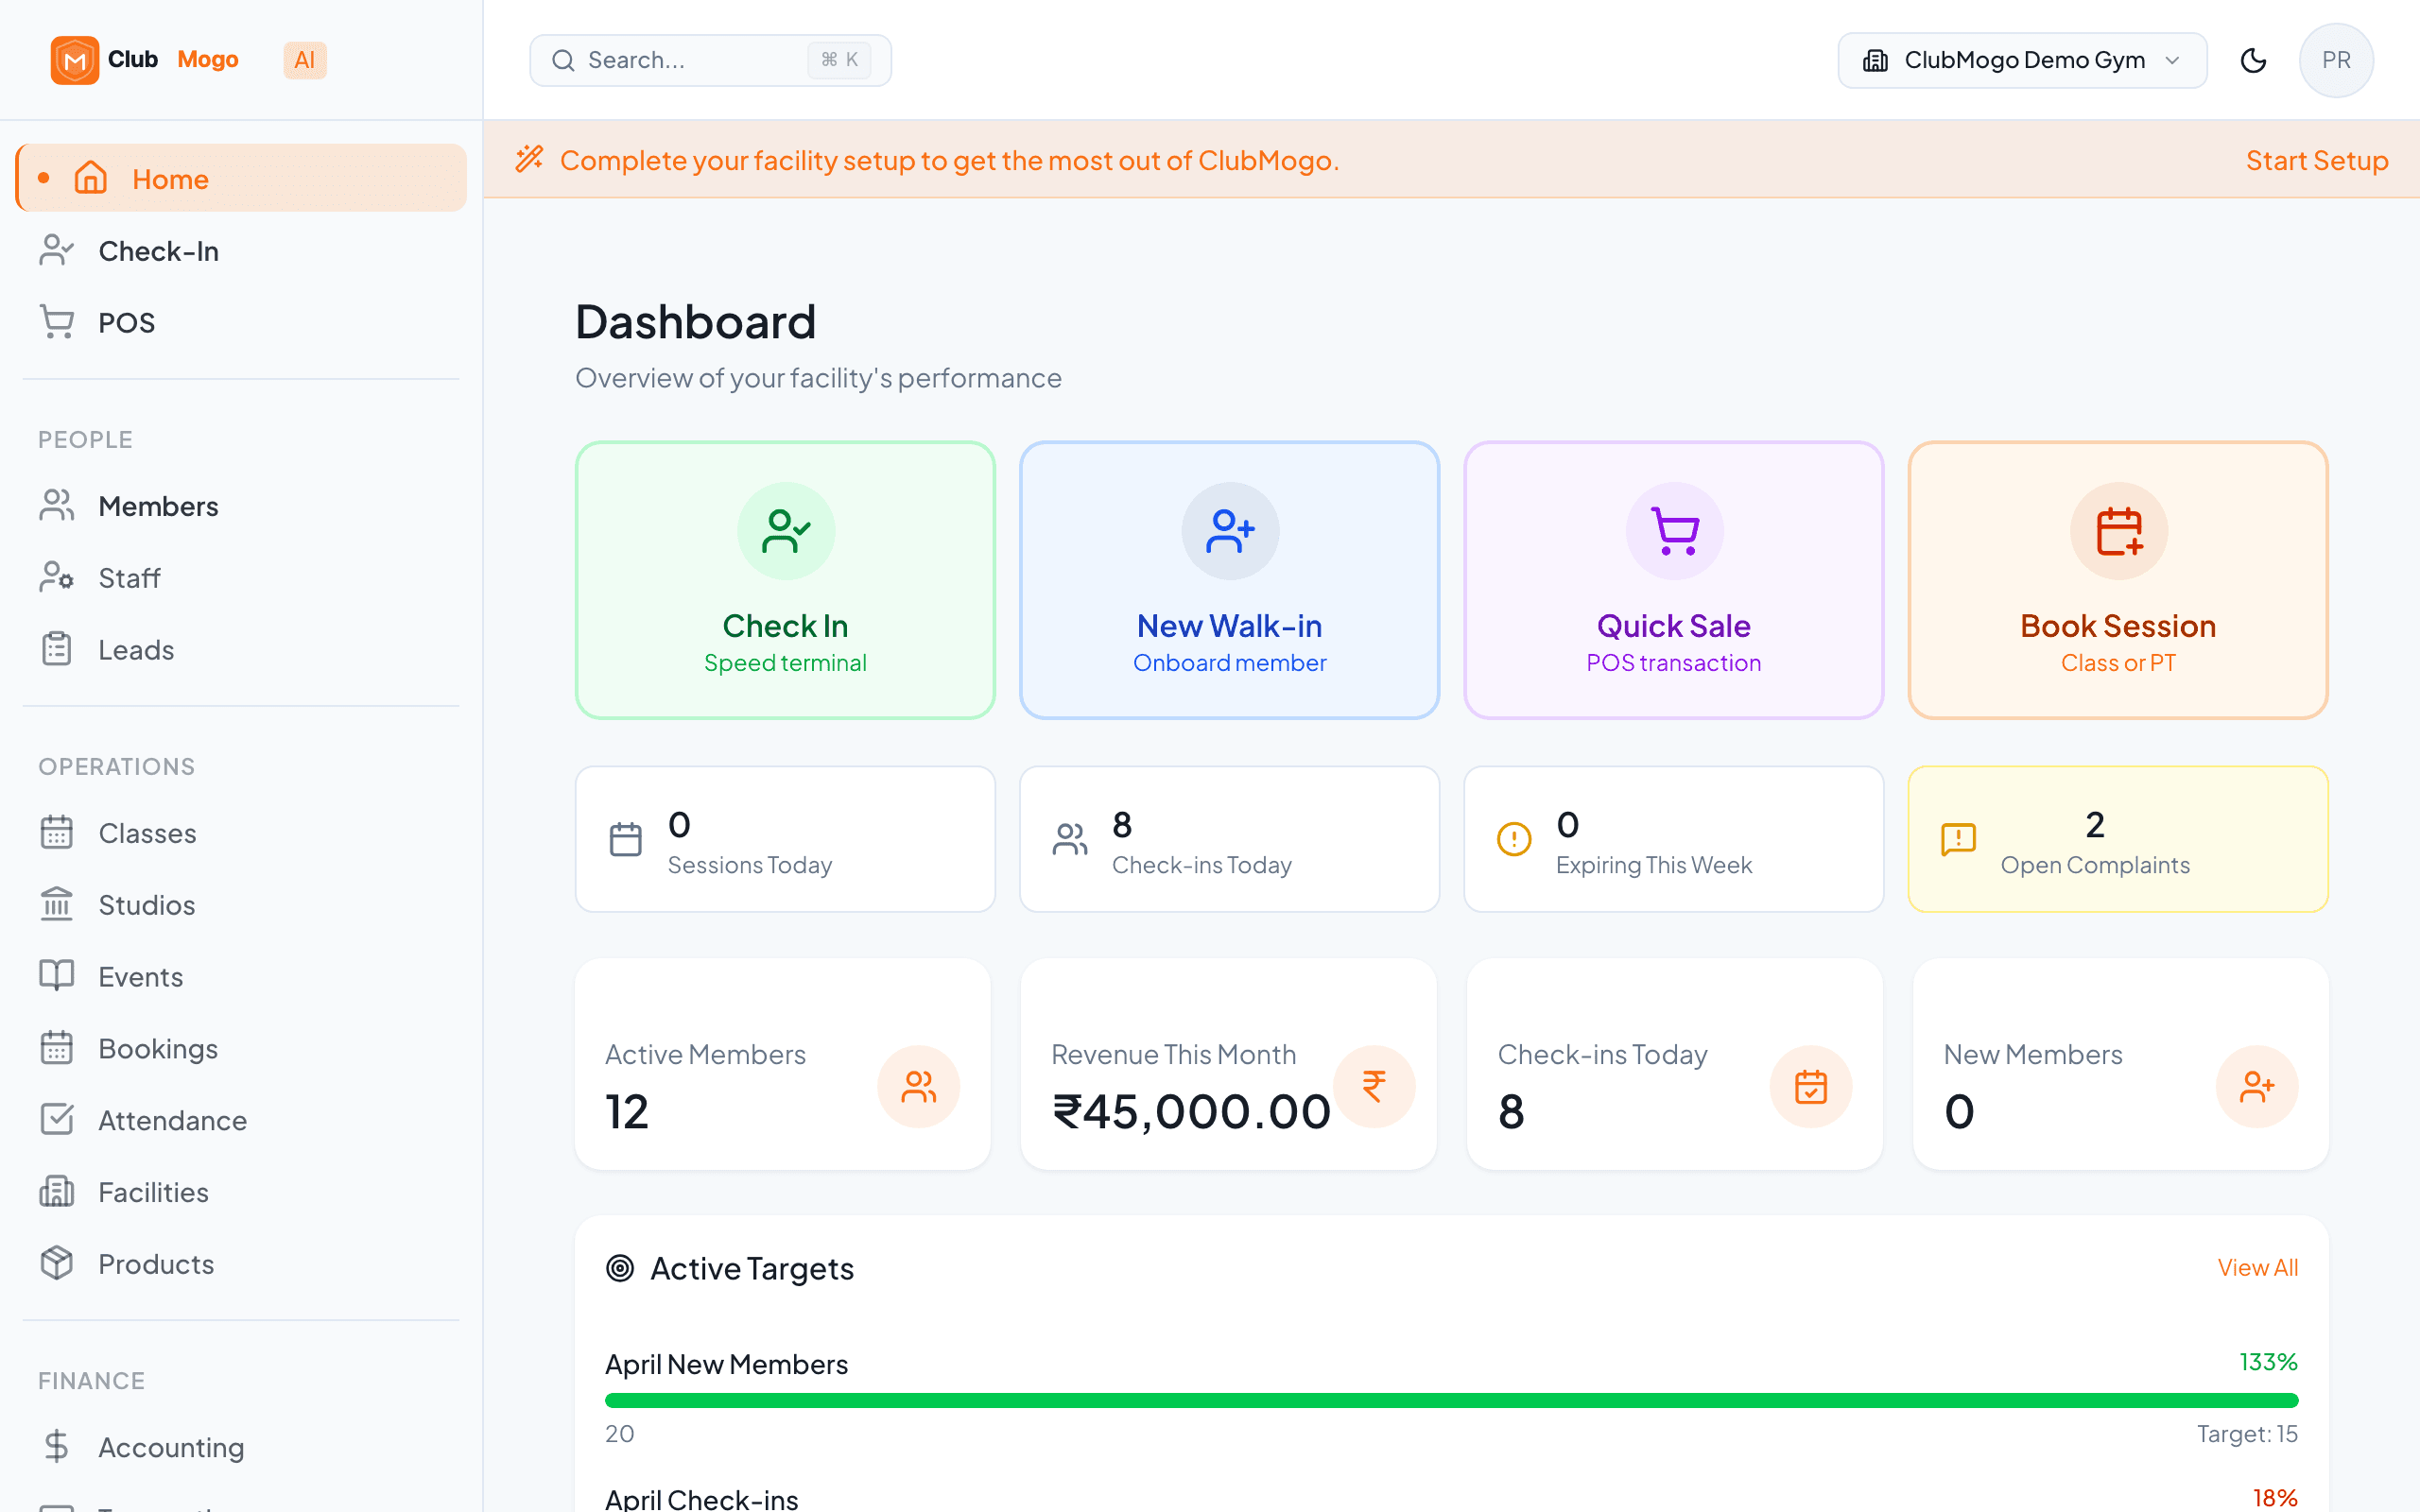Open the PR profile avatar menu

pyautogui.click(x=2336, y=60)
